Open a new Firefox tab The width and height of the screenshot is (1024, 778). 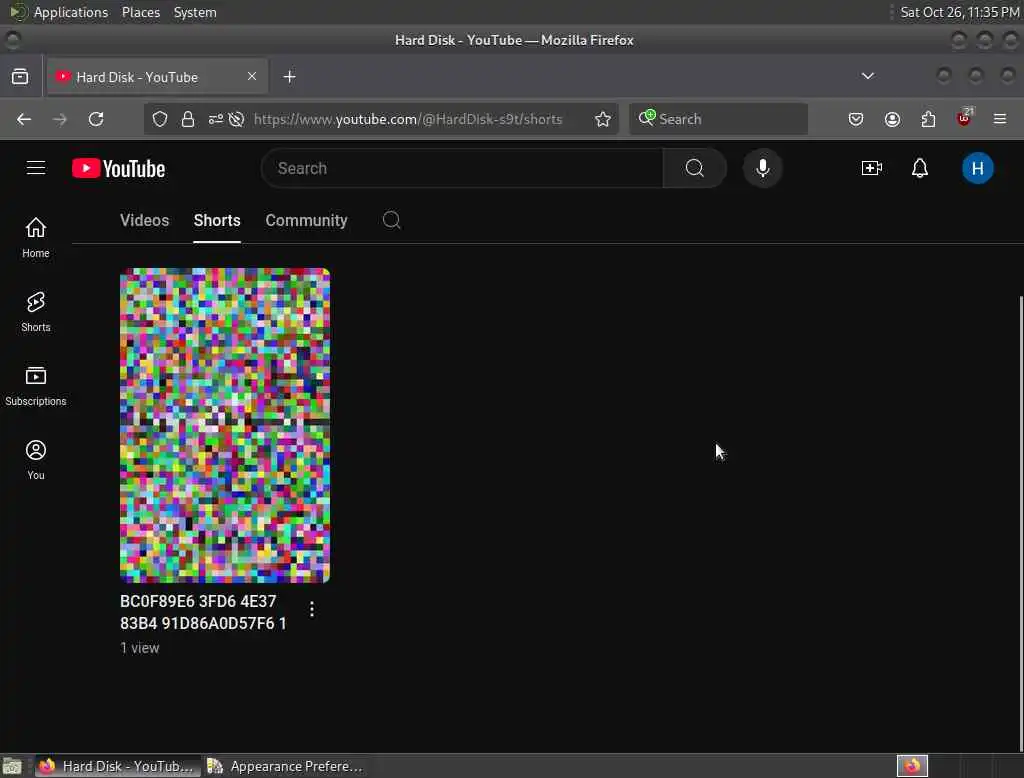(x=289, y=76)
